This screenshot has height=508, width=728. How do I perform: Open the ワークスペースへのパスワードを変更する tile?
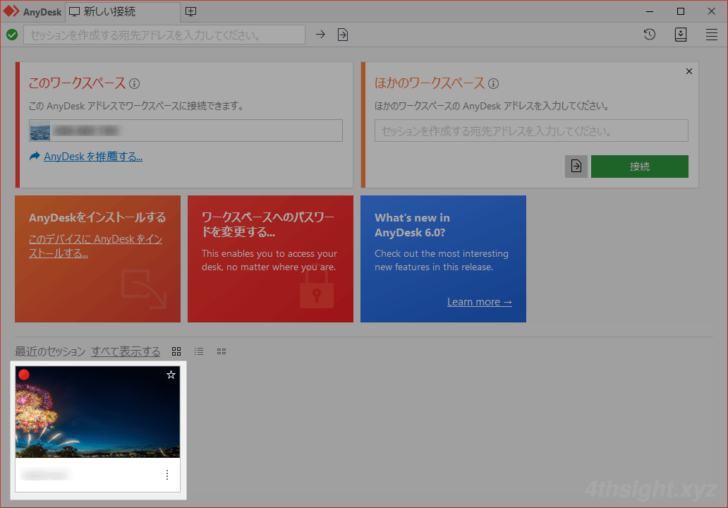270,259
